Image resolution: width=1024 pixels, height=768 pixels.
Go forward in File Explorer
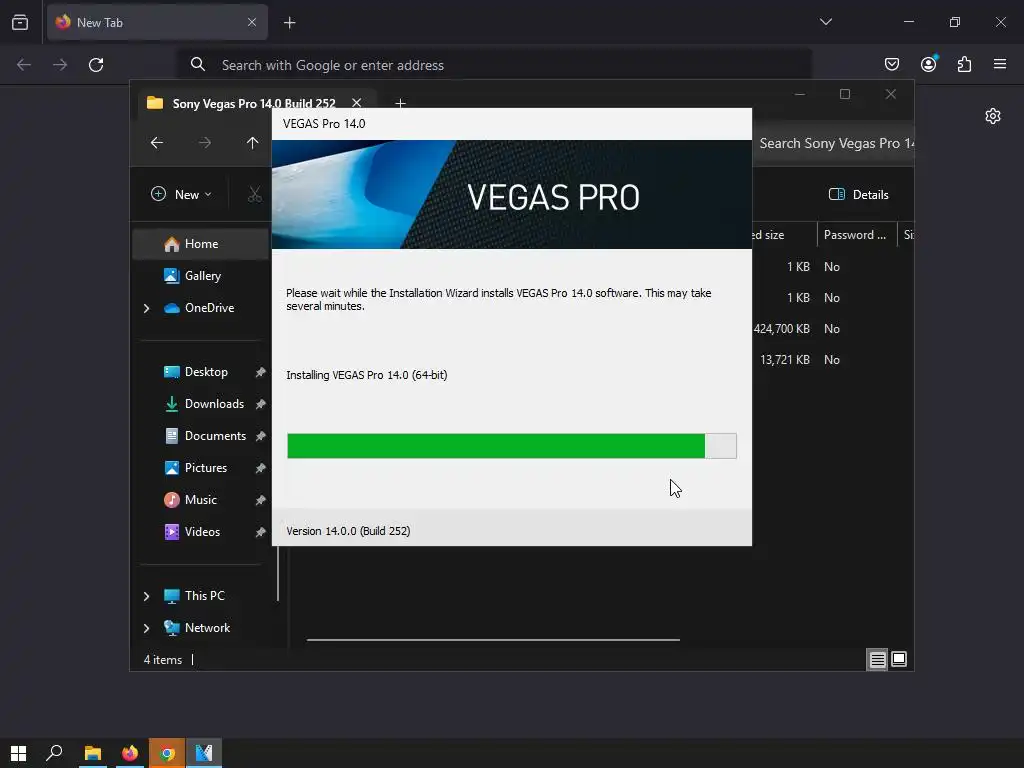tap(204, 142)
